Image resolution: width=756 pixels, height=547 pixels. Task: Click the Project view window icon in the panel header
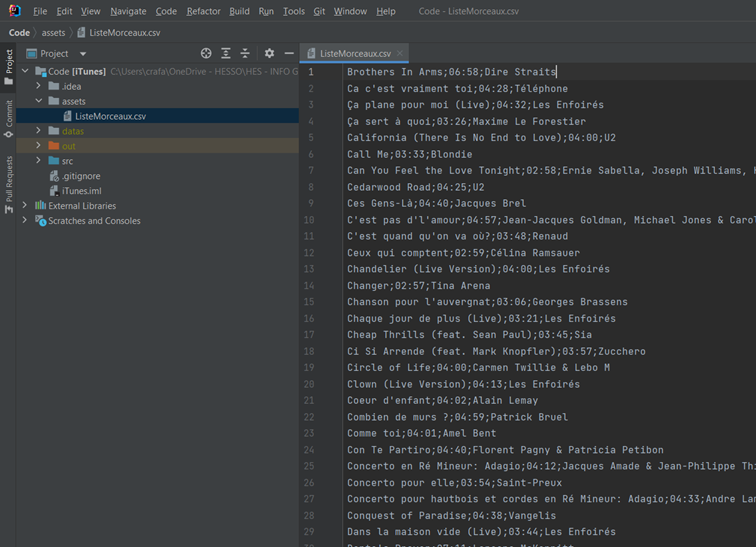(31, 53)
